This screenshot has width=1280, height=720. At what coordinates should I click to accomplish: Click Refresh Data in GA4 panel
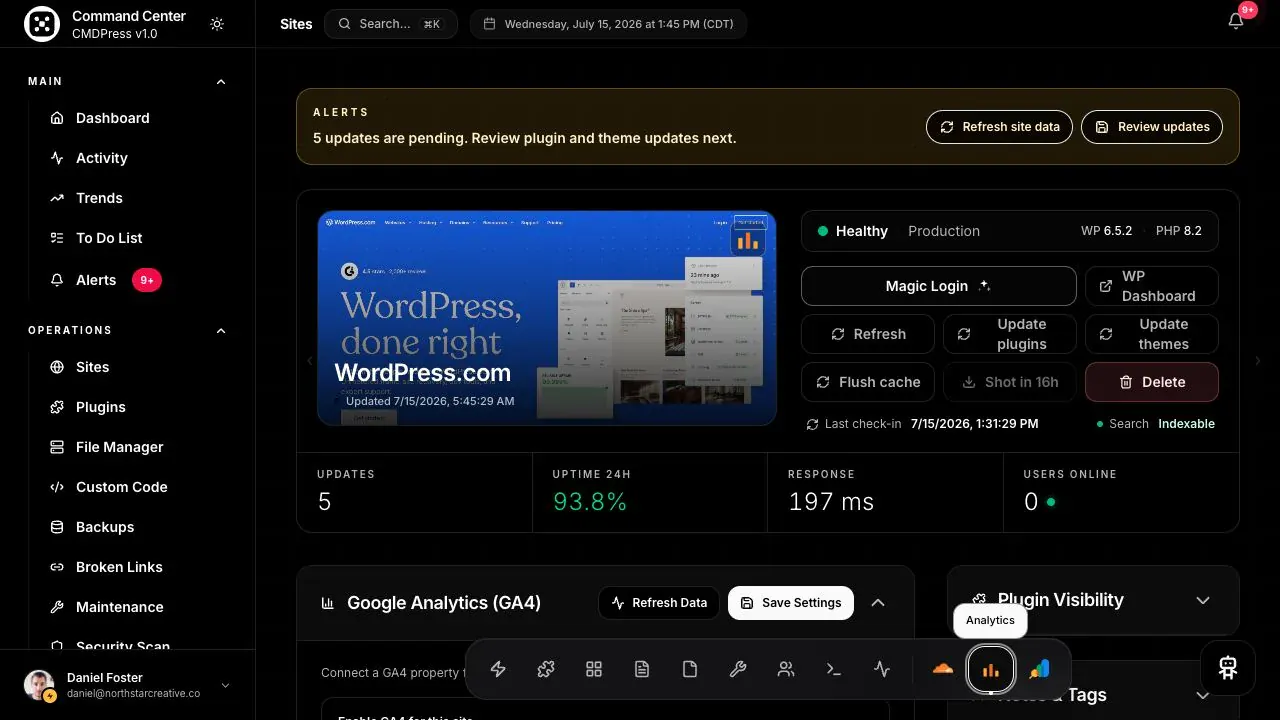[x=659, y=603]
